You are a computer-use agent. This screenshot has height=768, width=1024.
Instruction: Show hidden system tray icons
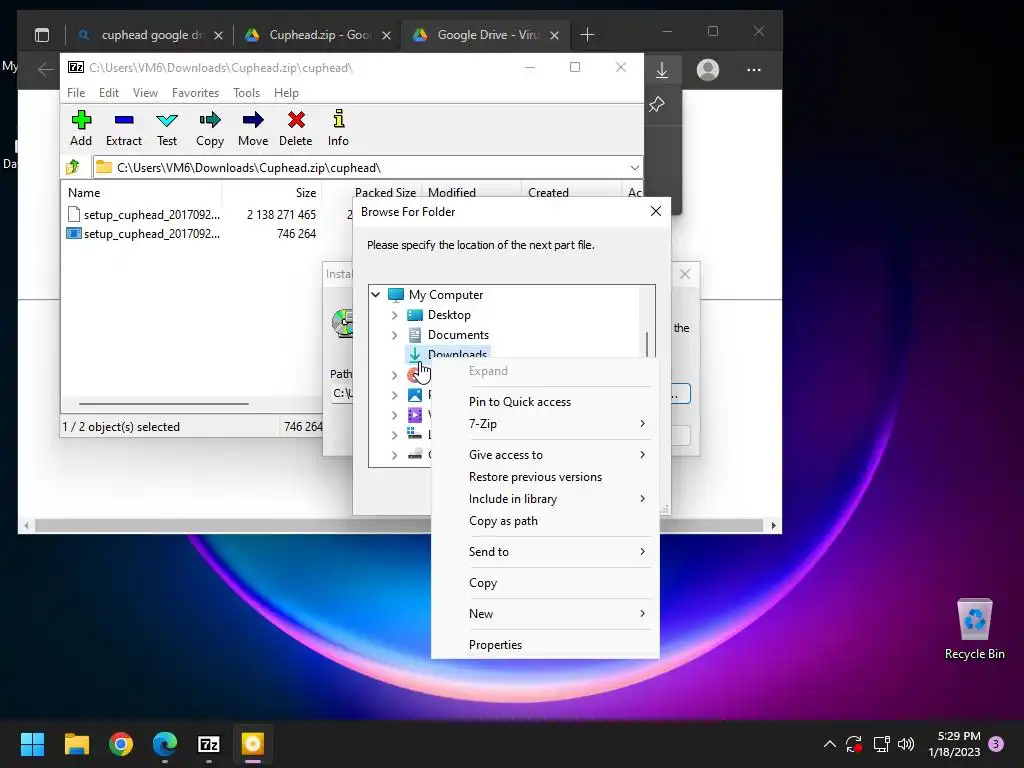tap(829, 744)
